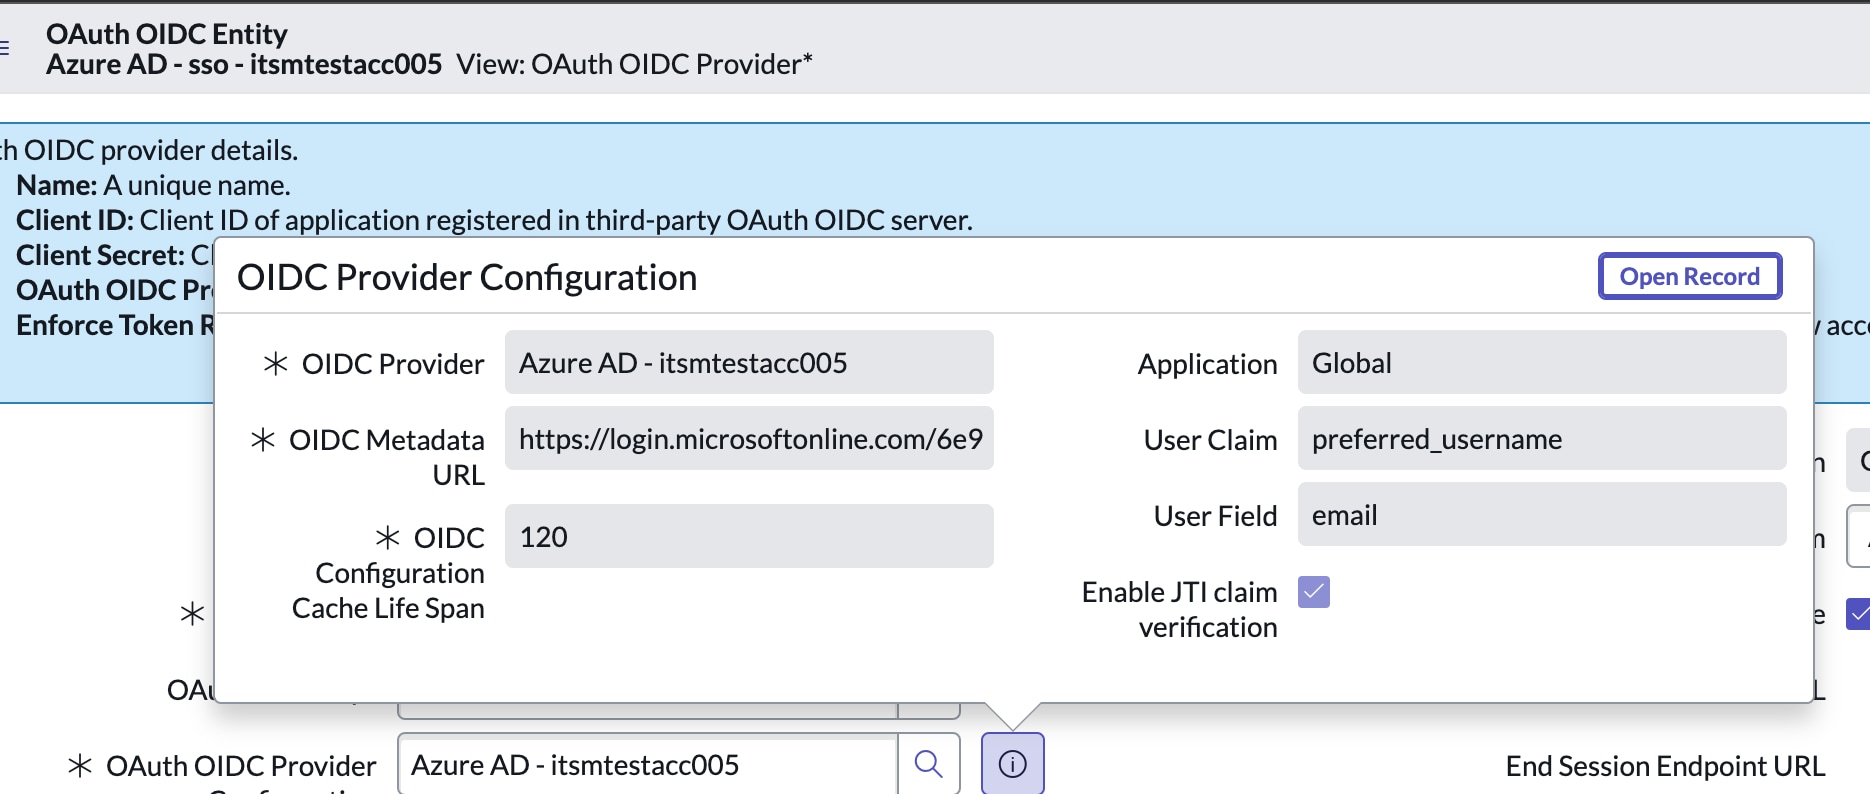Open lookup search for OAuth OIDC Provider field
The height and width of the screenshot is (794, 1870).
(929, 764)
